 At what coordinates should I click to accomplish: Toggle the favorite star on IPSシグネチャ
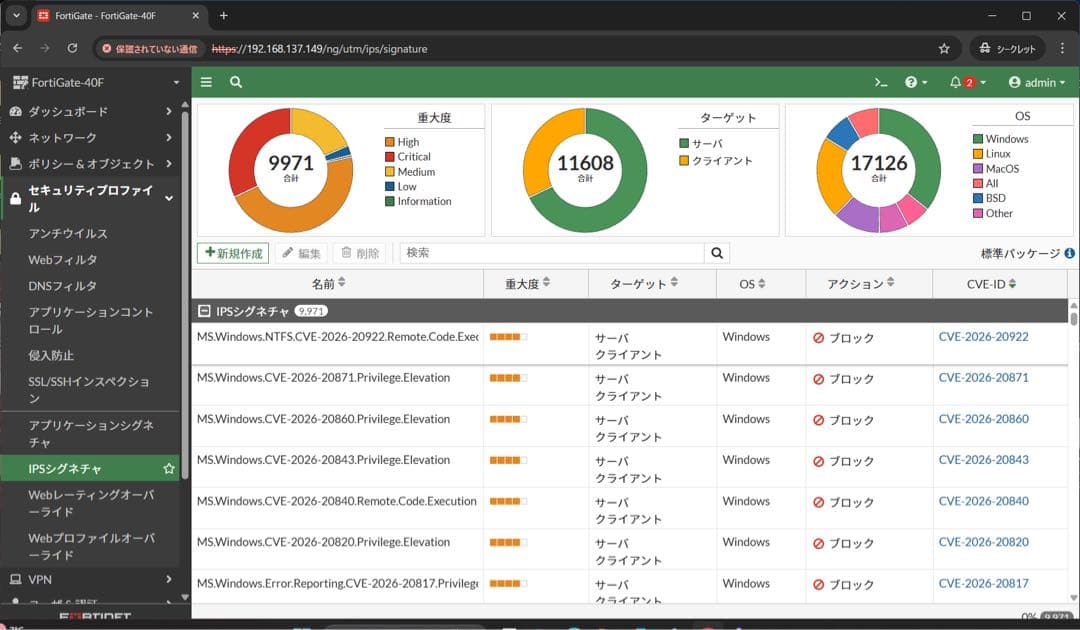(169, 467)
